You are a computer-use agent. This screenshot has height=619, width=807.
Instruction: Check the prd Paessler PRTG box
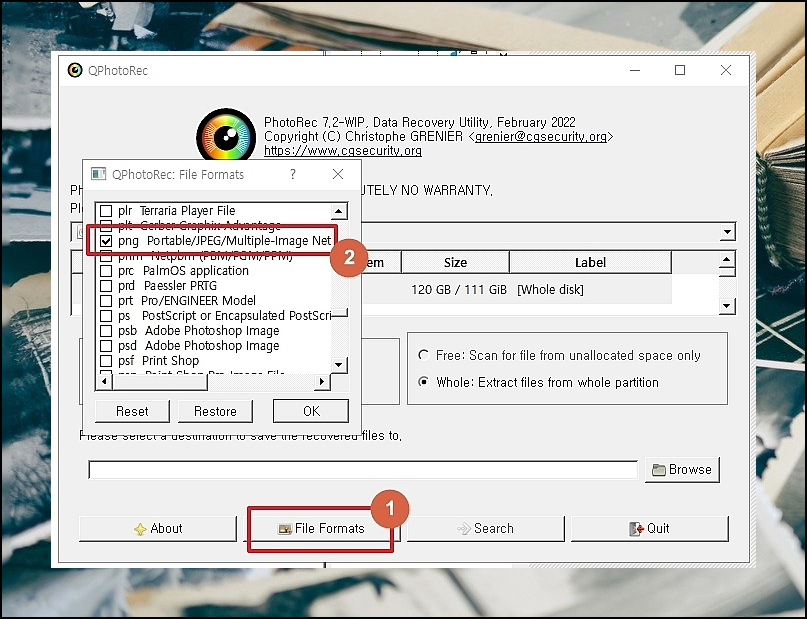[106, 286]
